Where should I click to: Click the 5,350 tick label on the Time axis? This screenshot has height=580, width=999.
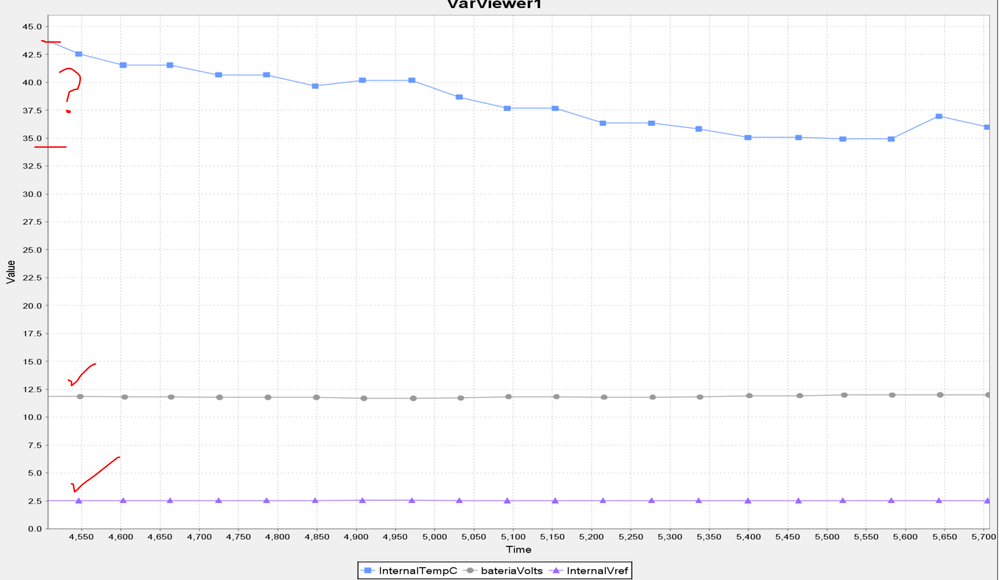[x=709, y=537]
